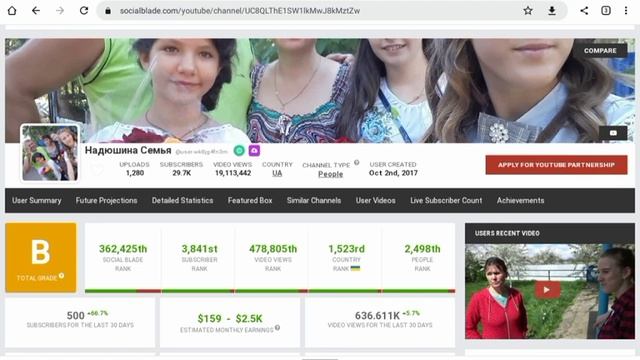Click the Надюшина Семья channel name
This screenshot has width=640, height=360.
pyautogui.click(x=128, y=150)
